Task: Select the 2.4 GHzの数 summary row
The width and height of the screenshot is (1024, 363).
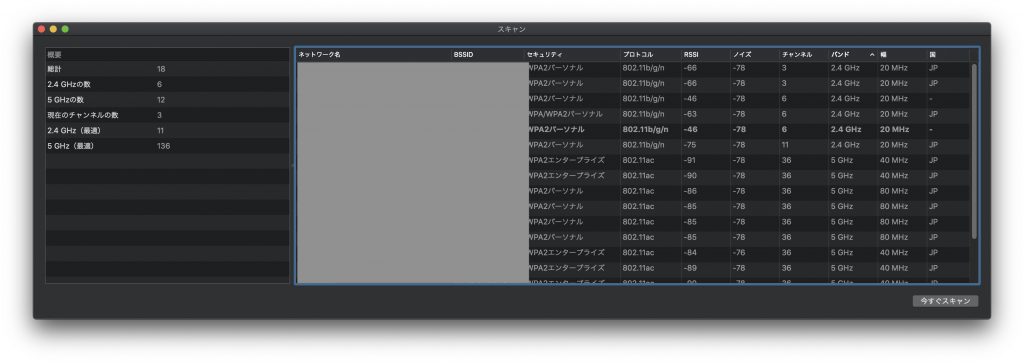Action: pyautogui.click(x=167, y=84)
